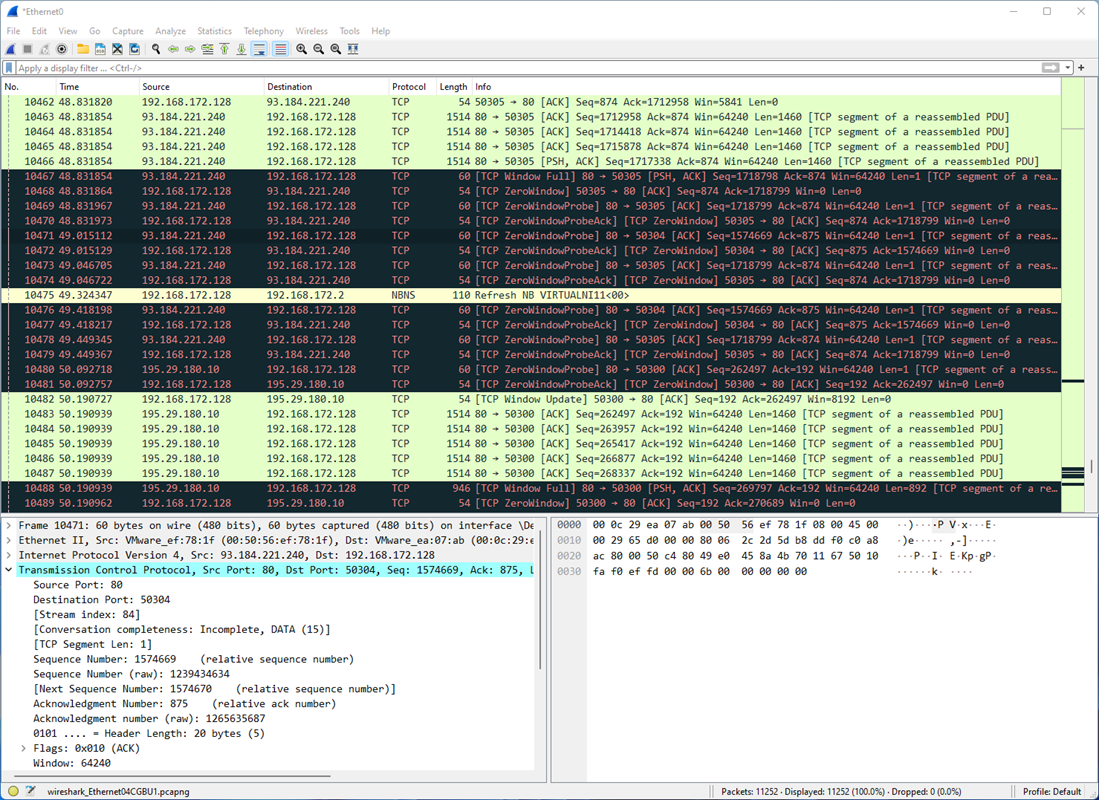Screen dimensions: 1099x800
Task: Expand Flags: 0x010 (ACK) item
Action: [24, 748]
